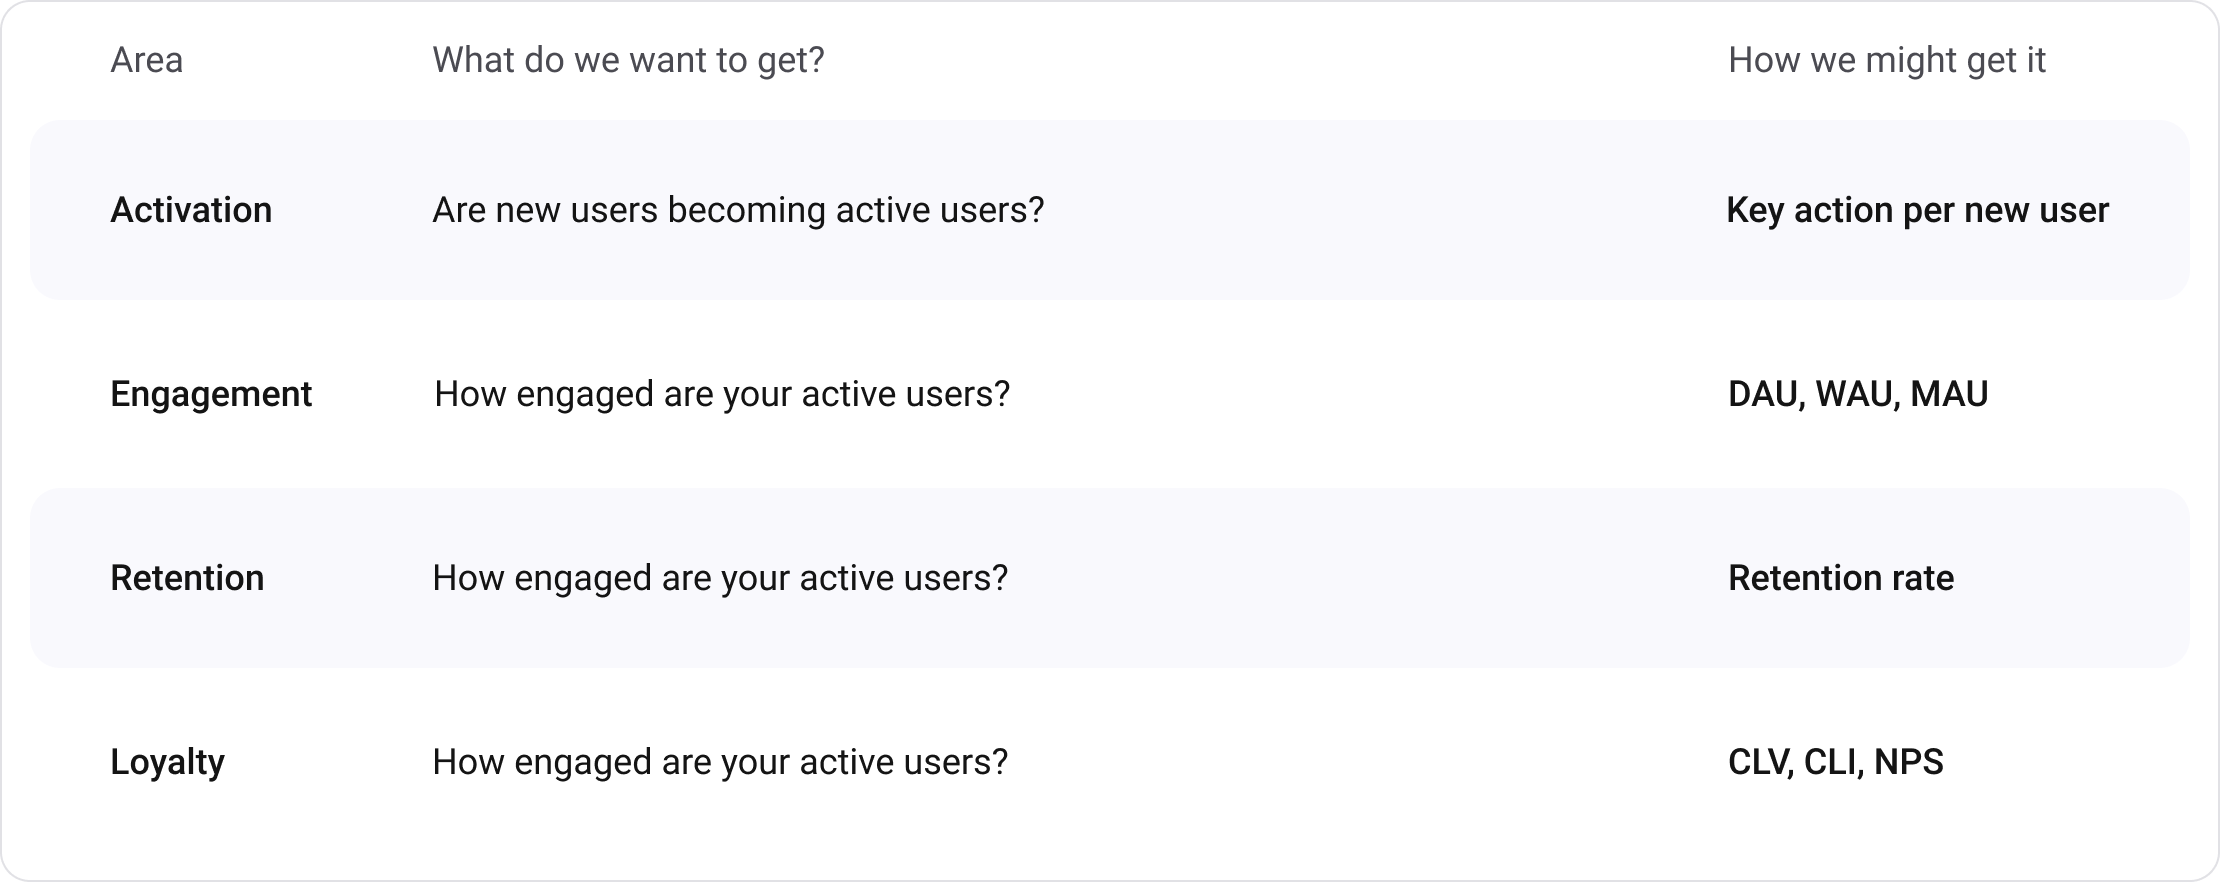Click the 'What do we want to get?' header

628,60
